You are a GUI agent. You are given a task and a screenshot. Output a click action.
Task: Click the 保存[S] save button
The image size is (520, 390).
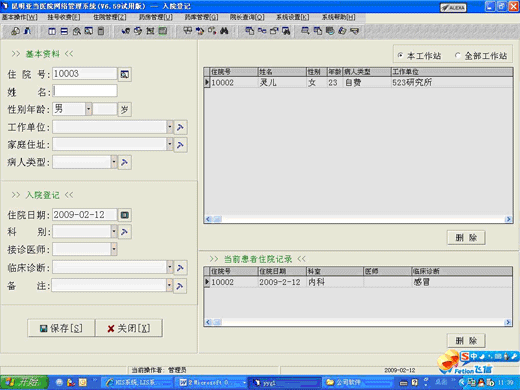tap(61, 328)
